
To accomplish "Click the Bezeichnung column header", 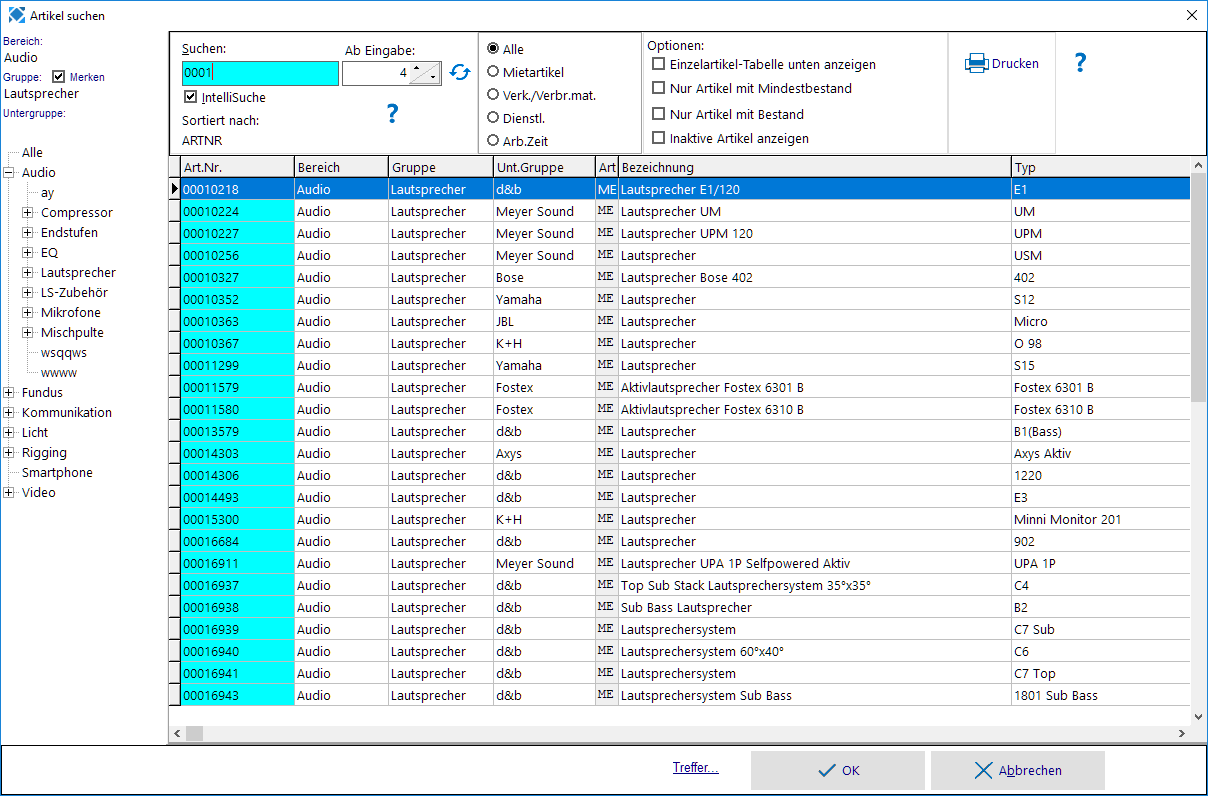I will (x=815, y=167).
